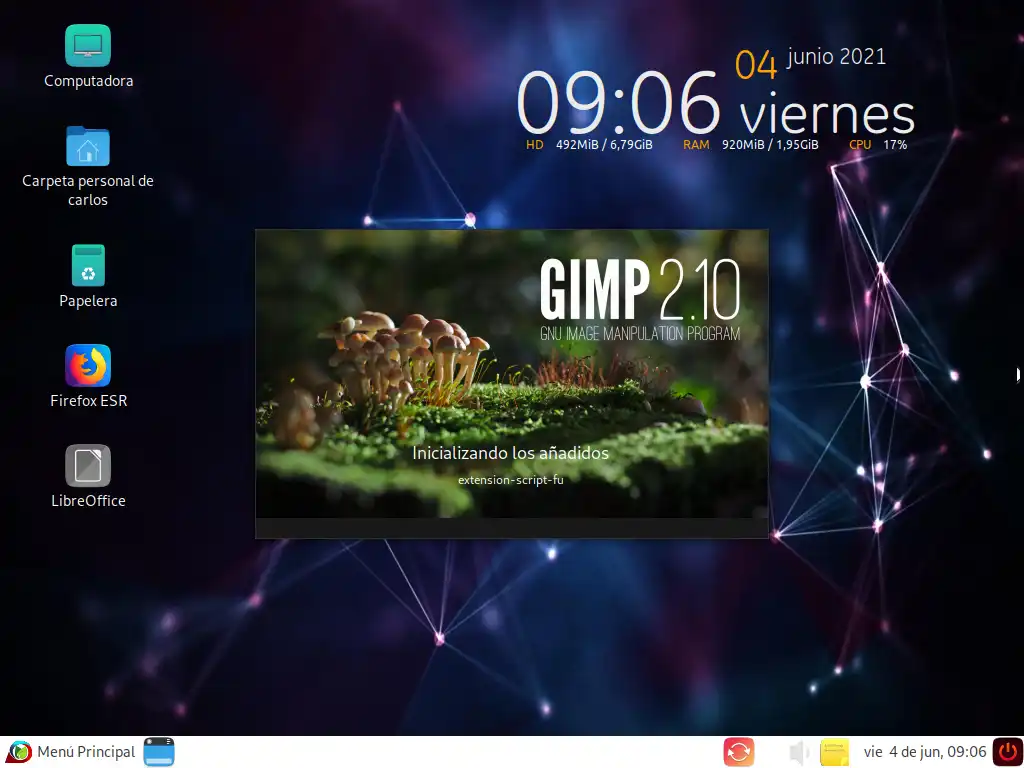
Task: Click the red power button in the taskbar
Action: [1008, 752]
